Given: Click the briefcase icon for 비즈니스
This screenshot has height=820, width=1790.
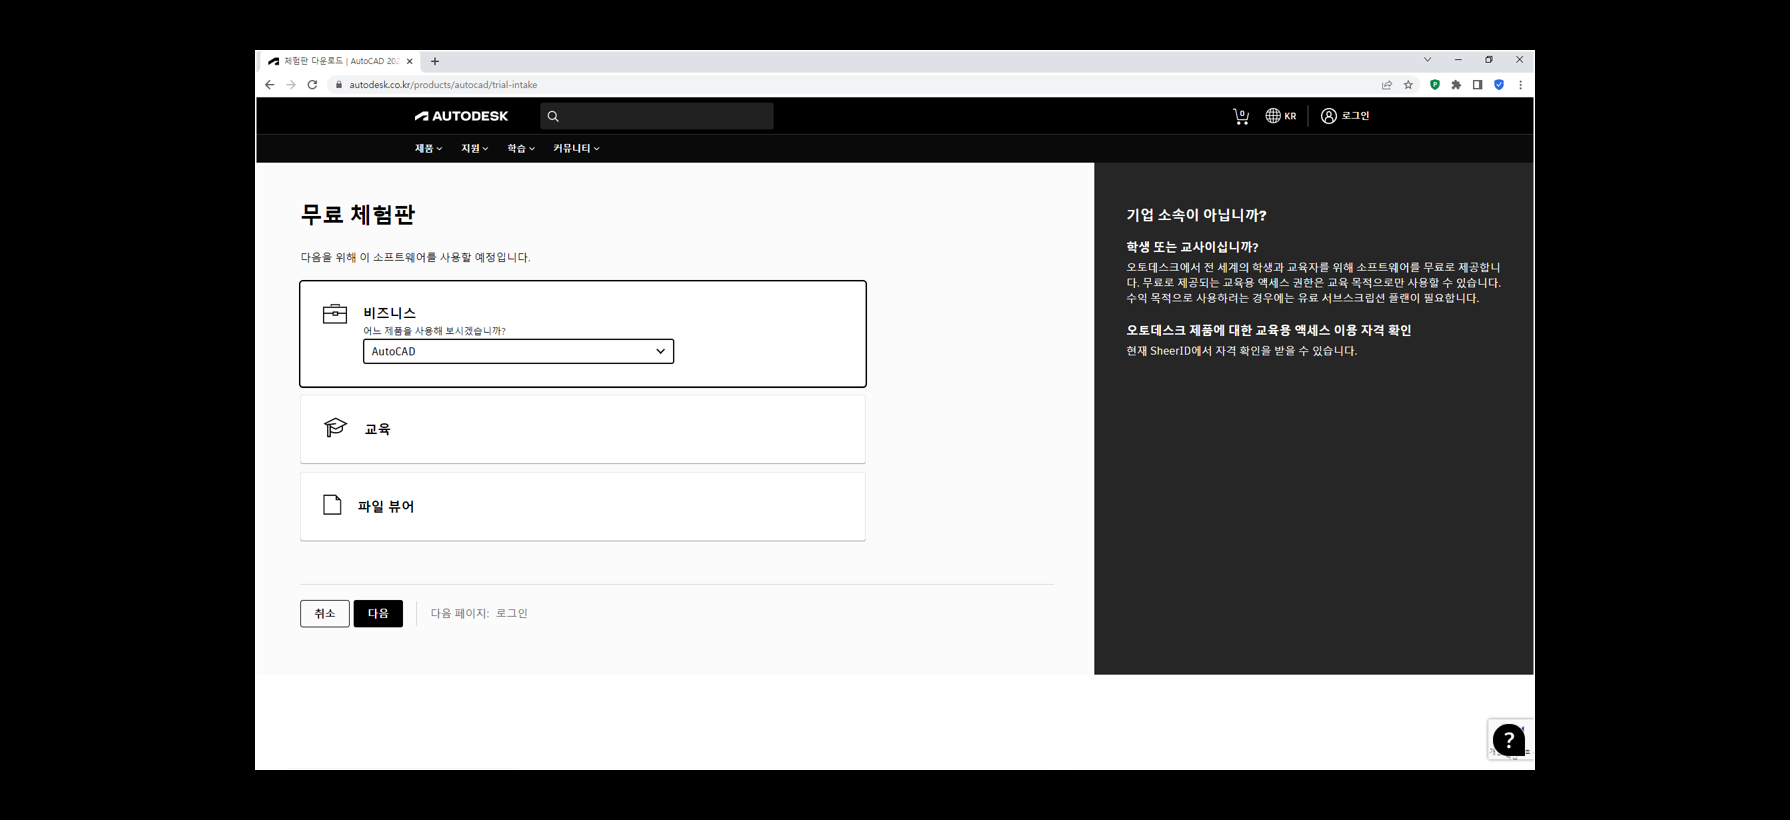Looking at the screenshot, I should (335, 314).
